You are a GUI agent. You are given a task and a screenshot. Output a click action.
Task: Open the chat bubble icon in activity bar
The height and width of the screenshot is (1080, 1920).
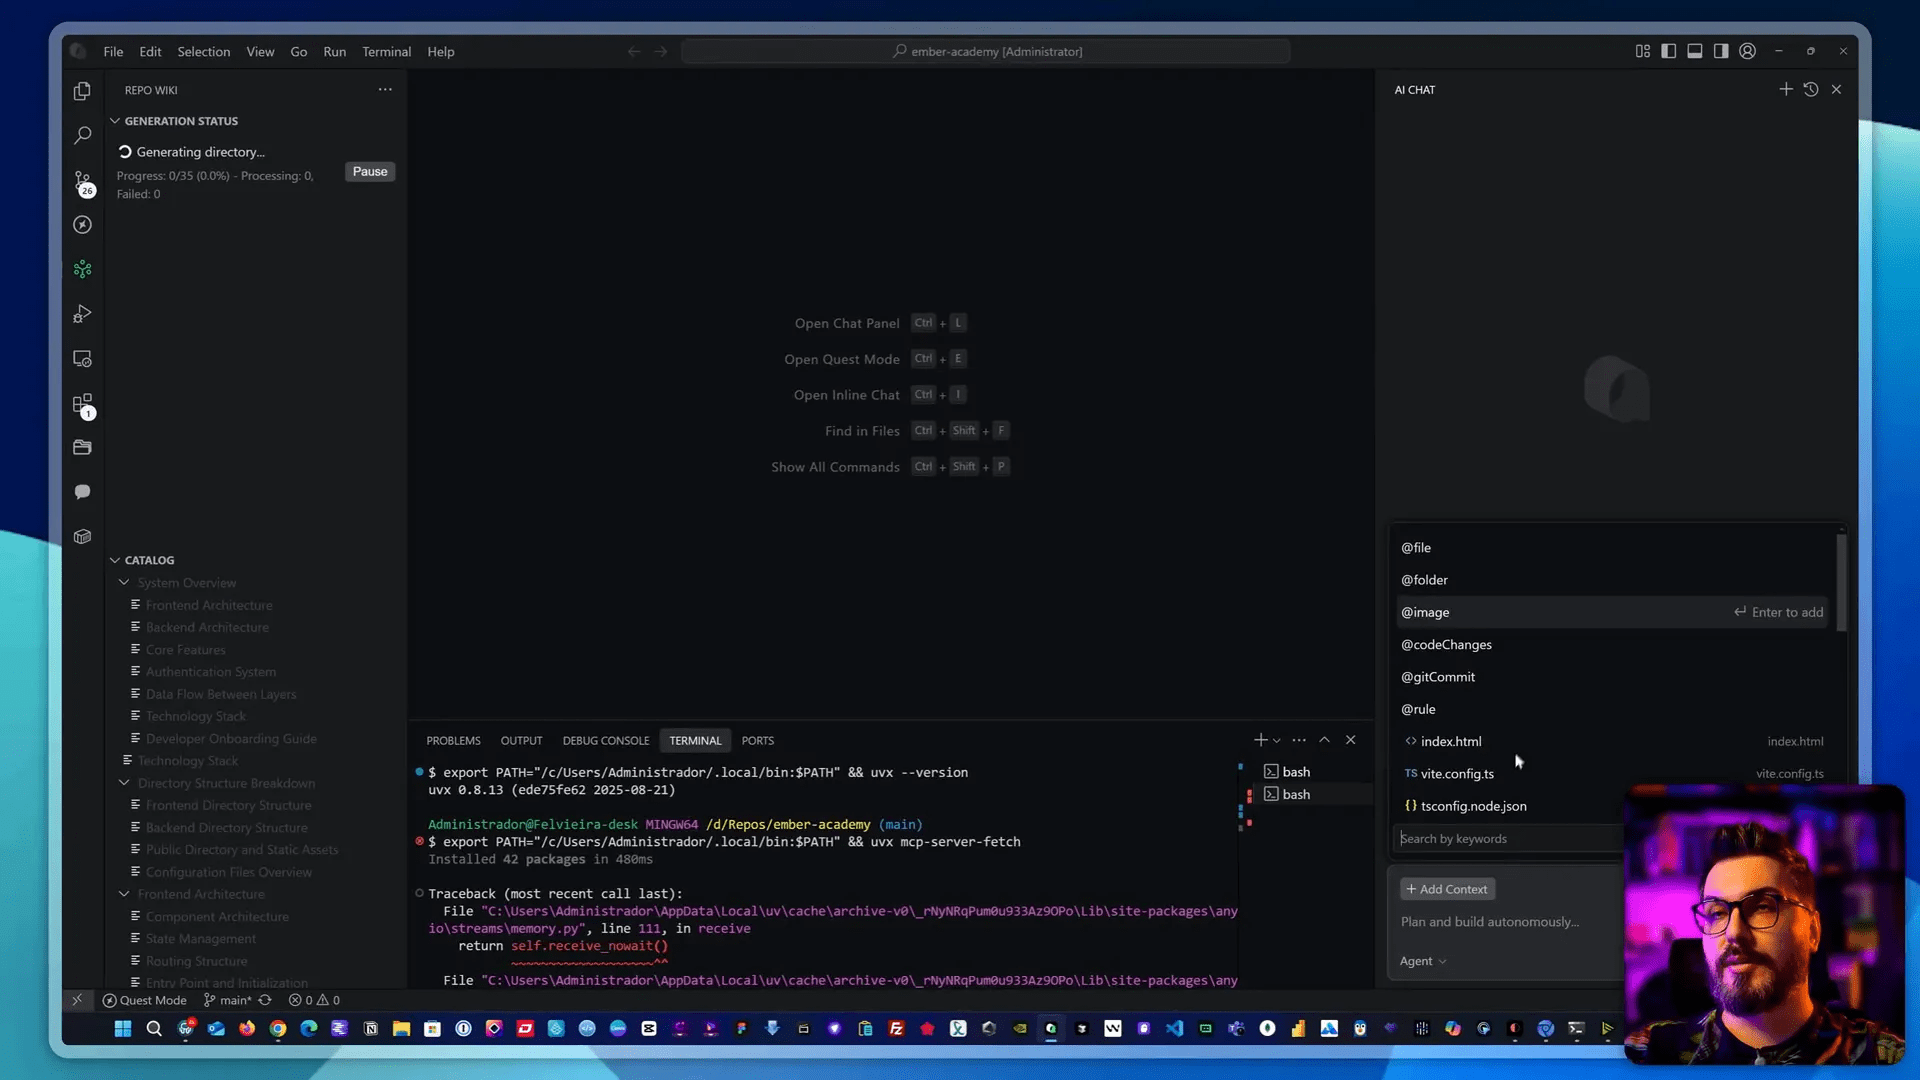(x=82, y=492)
